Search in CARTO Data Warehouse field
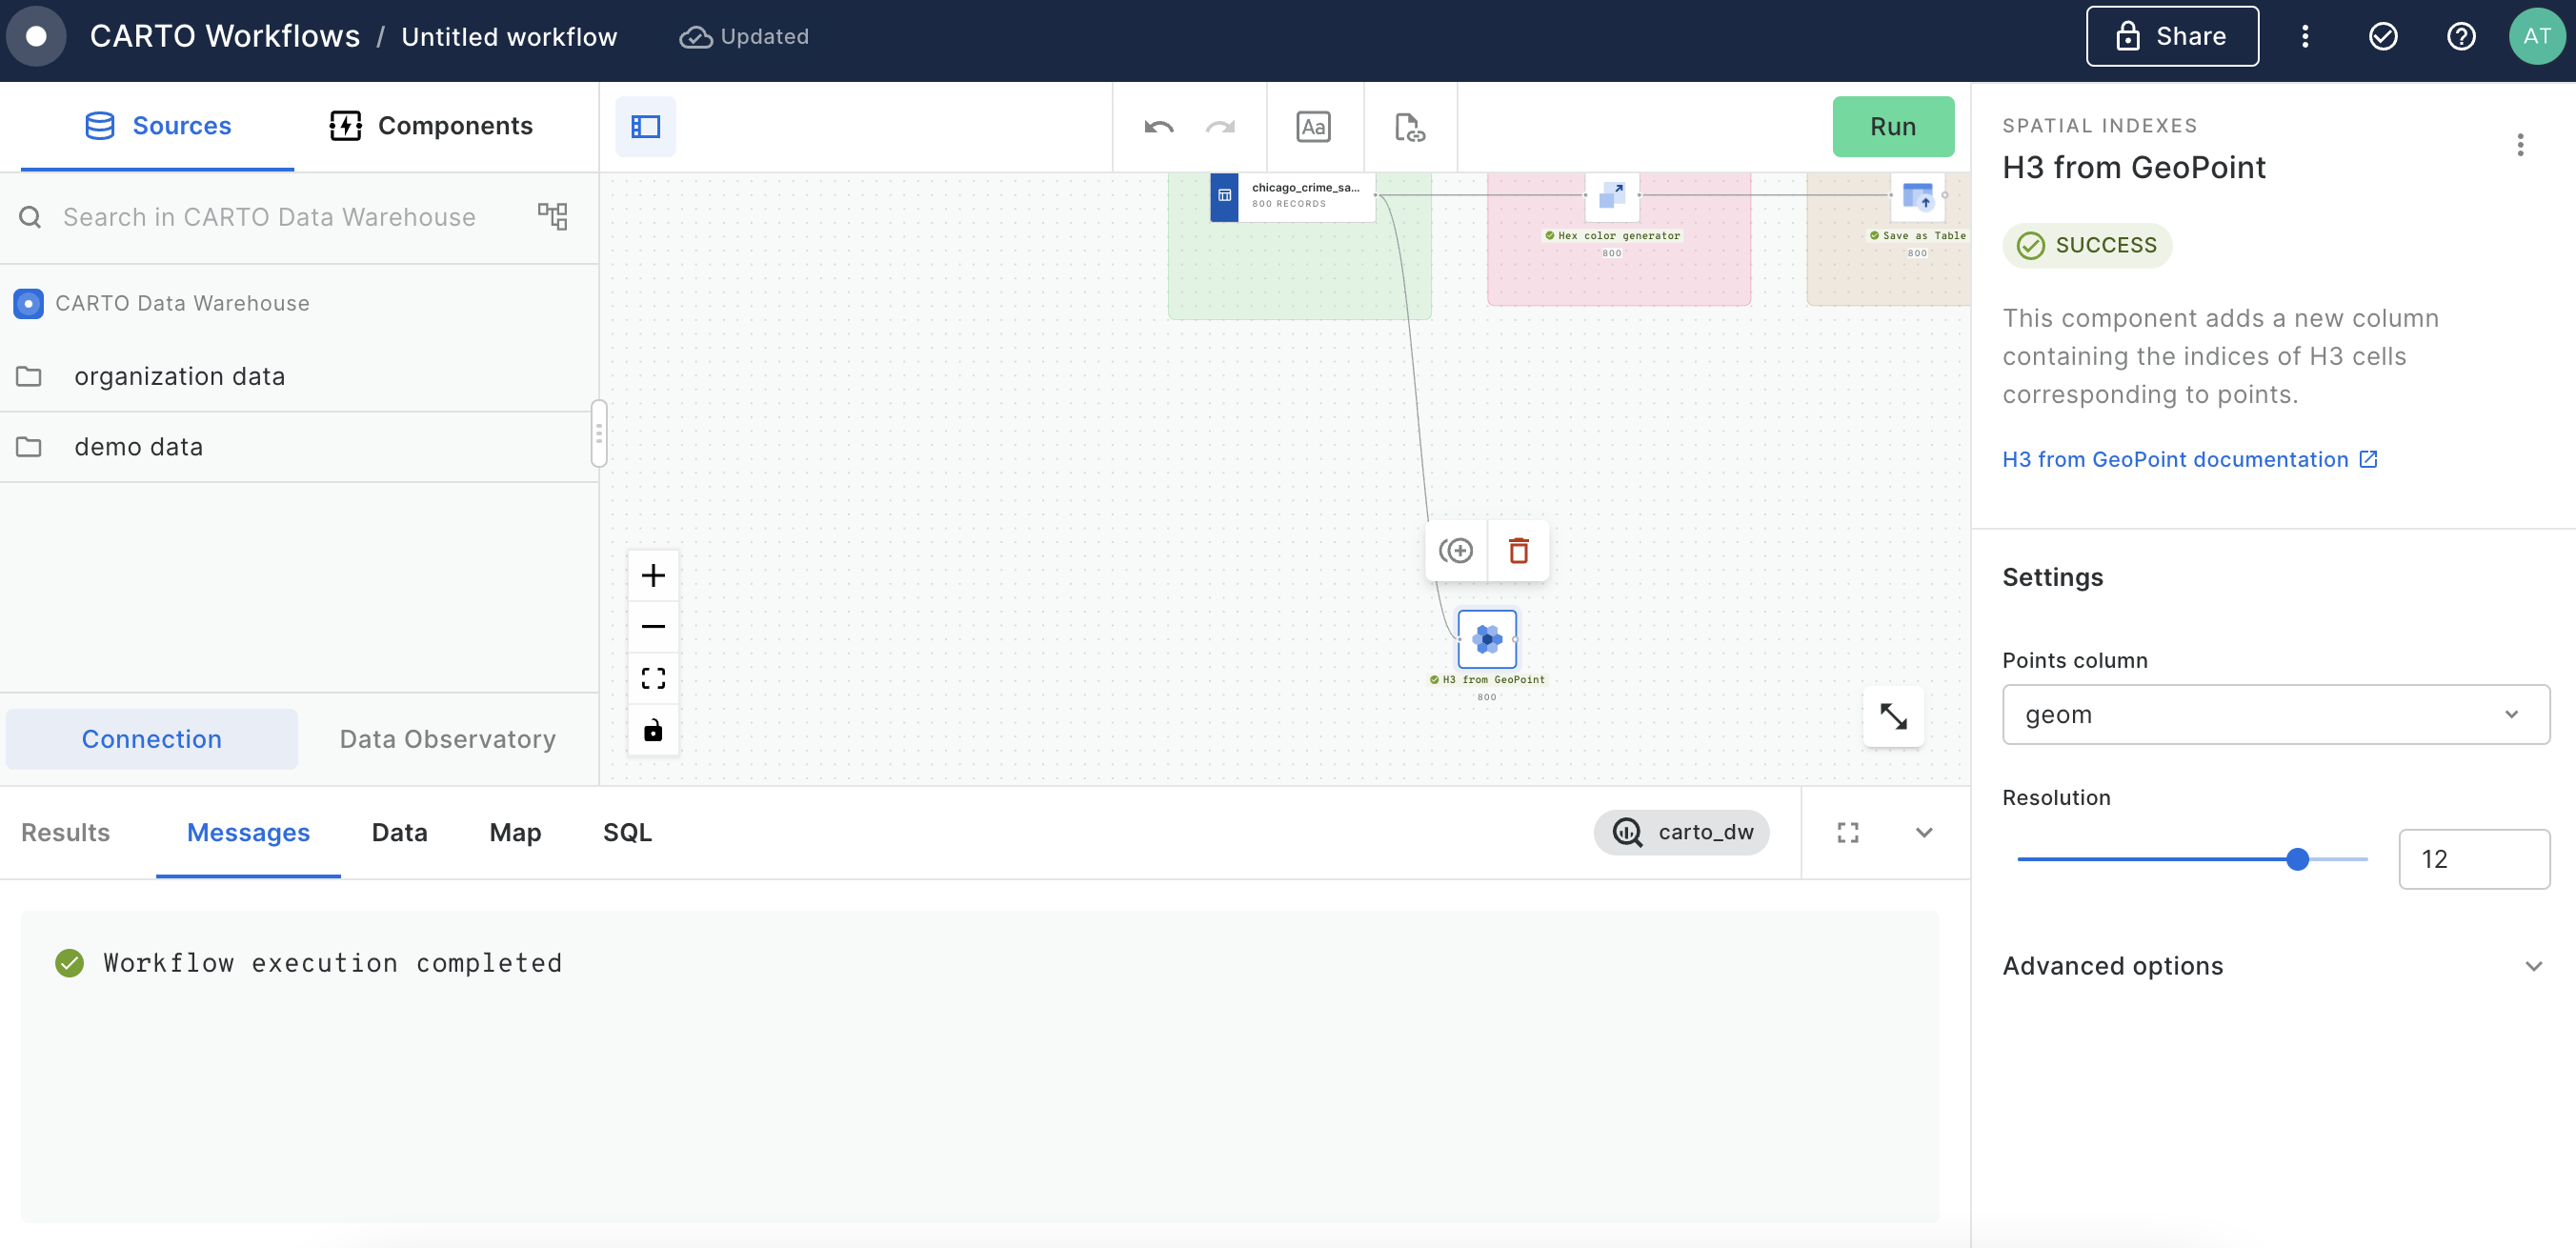 click(x=268, y=217)
